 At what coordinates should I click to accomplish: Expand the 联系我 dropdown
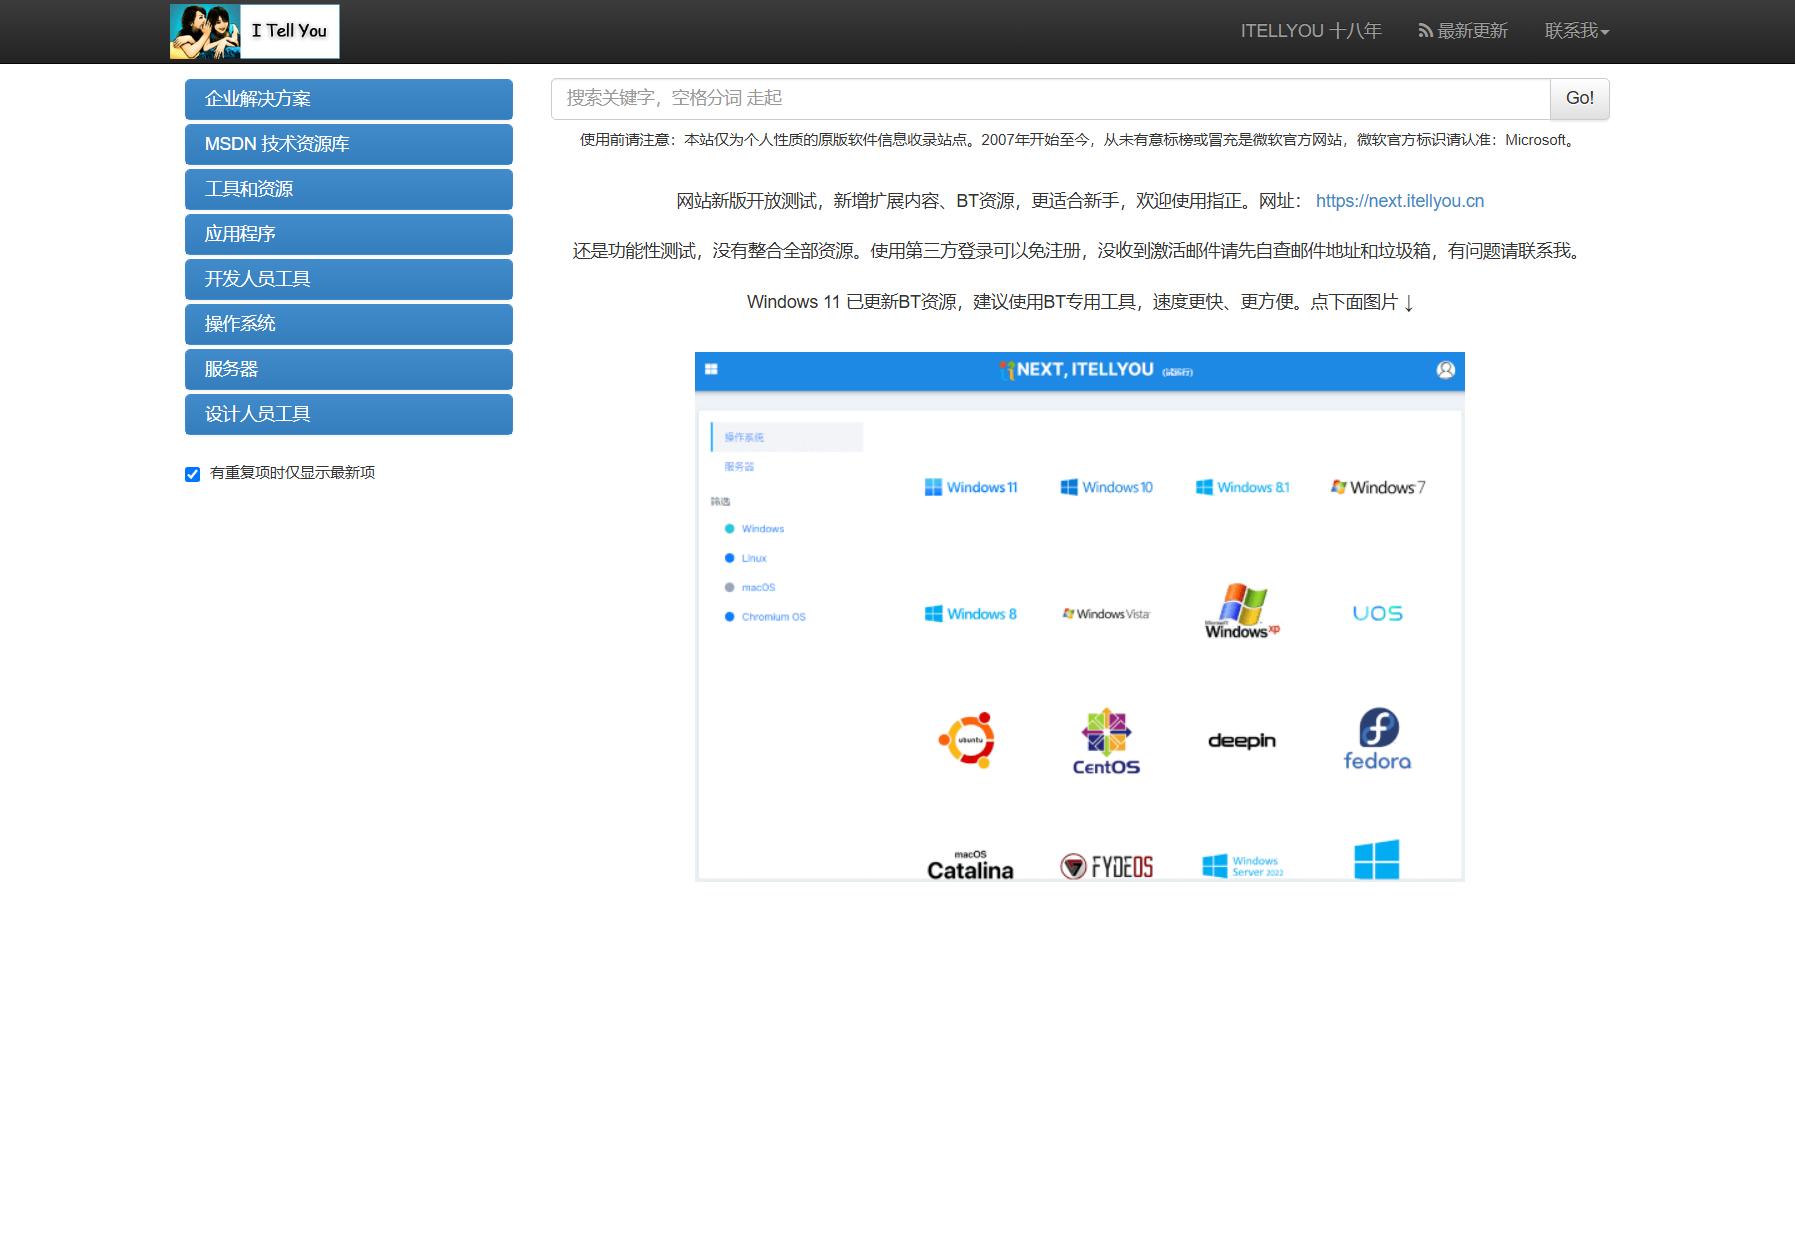pos(1577,31)
